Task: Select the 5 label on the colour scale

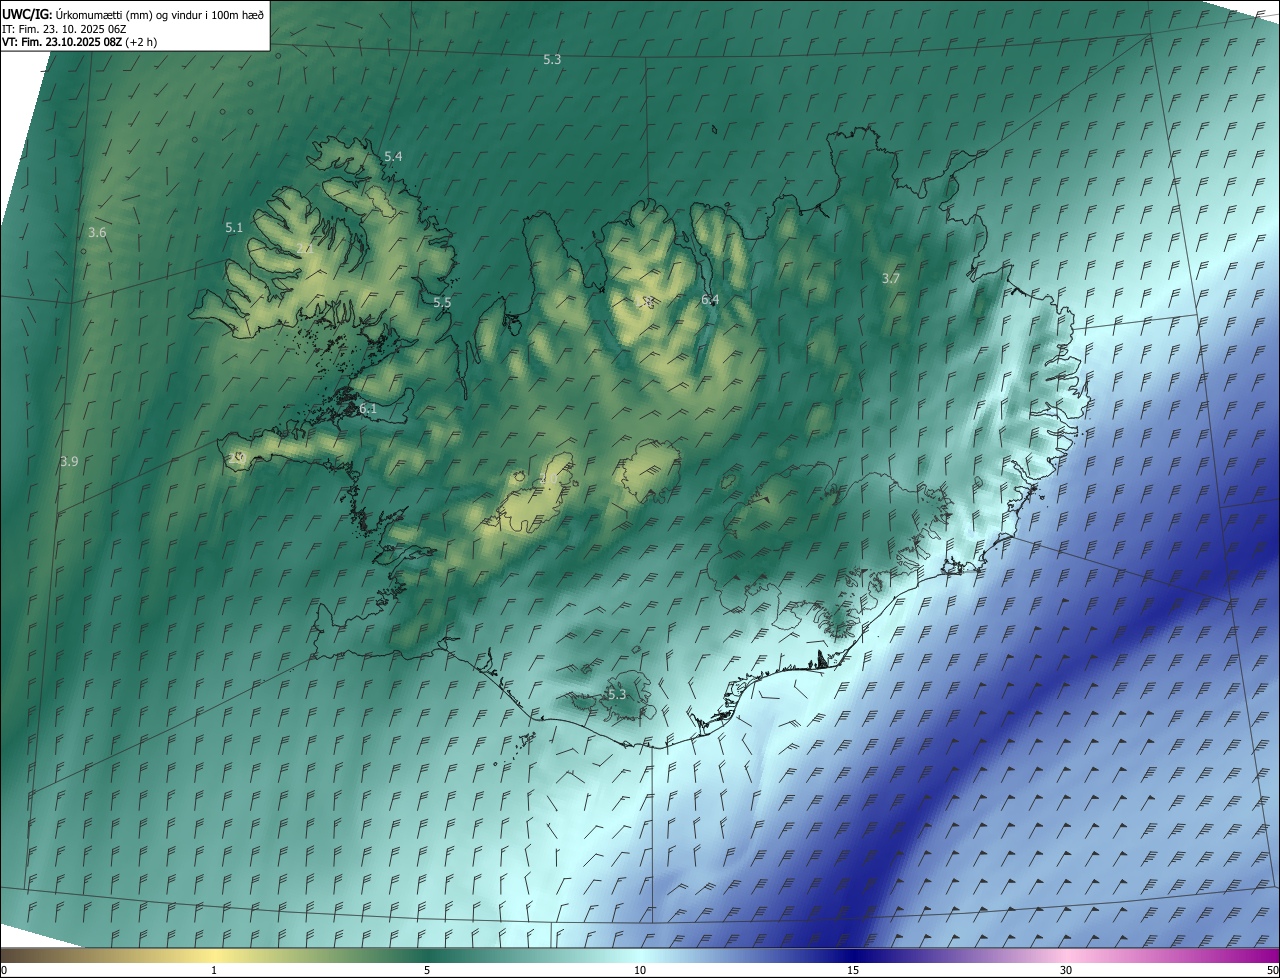Action: point(427,971)
